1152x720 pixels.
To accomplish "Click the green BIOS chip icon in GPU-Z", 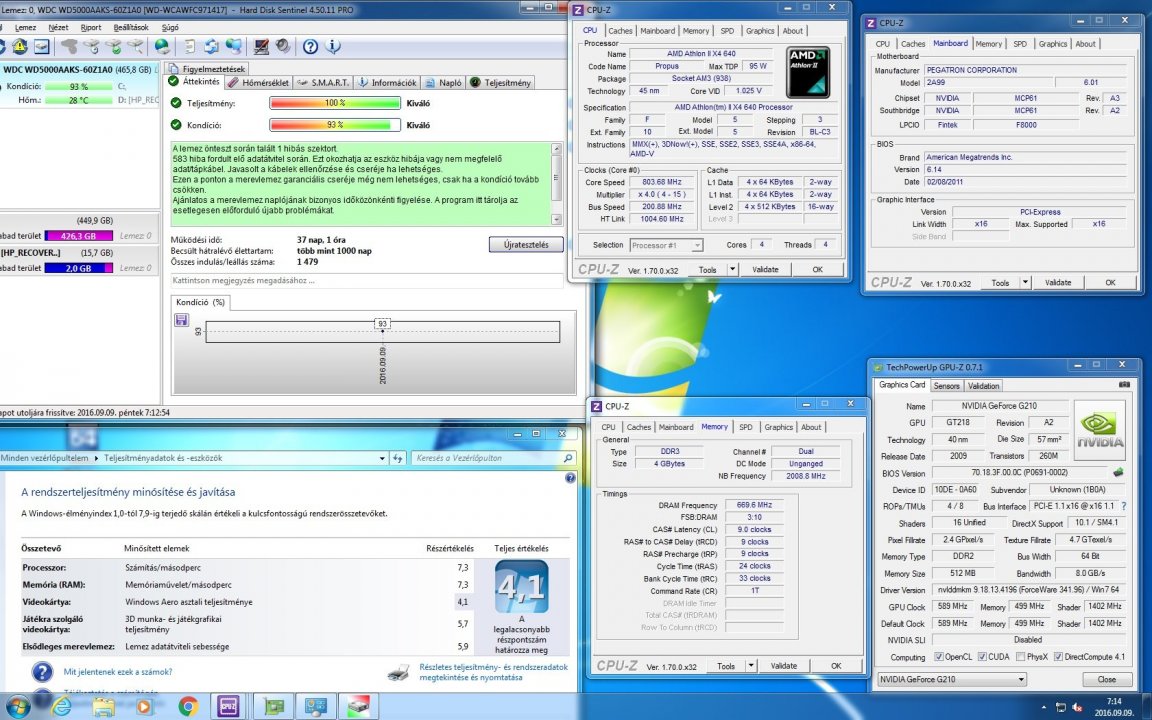I will coord(1118,473).
